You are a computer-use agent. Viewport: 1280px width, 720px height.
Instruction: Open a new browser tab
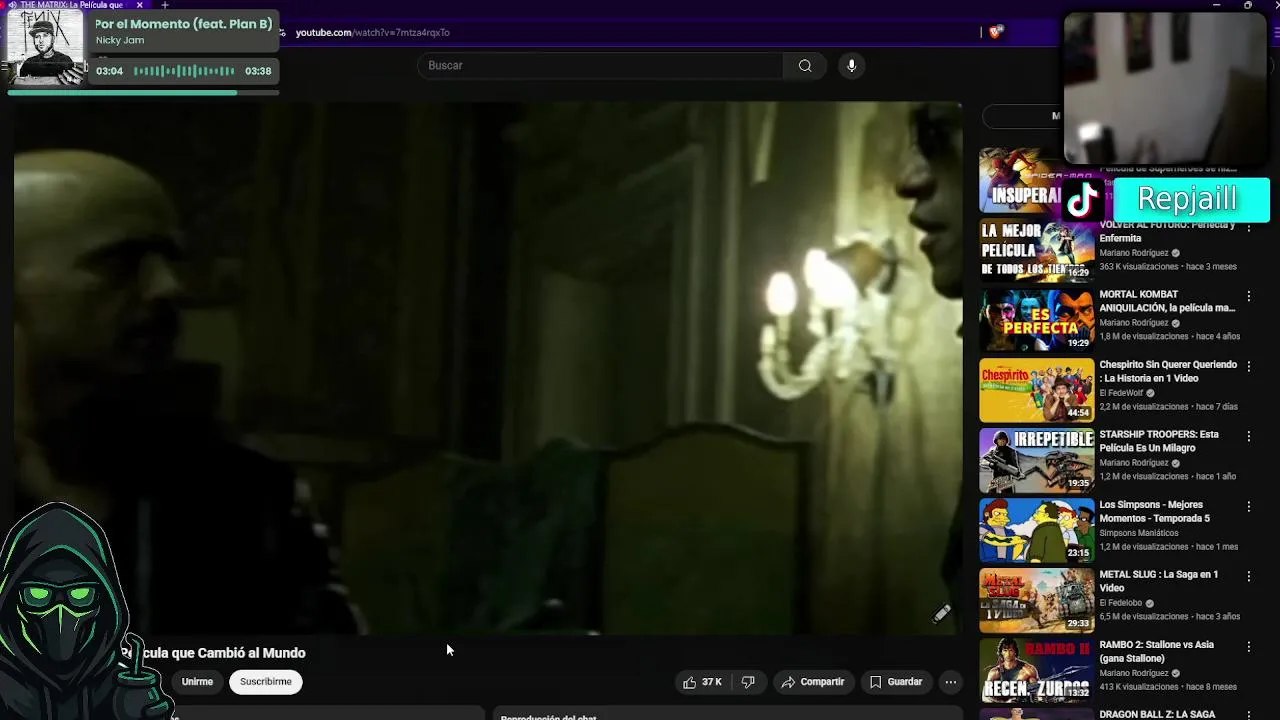click(165, 5)
